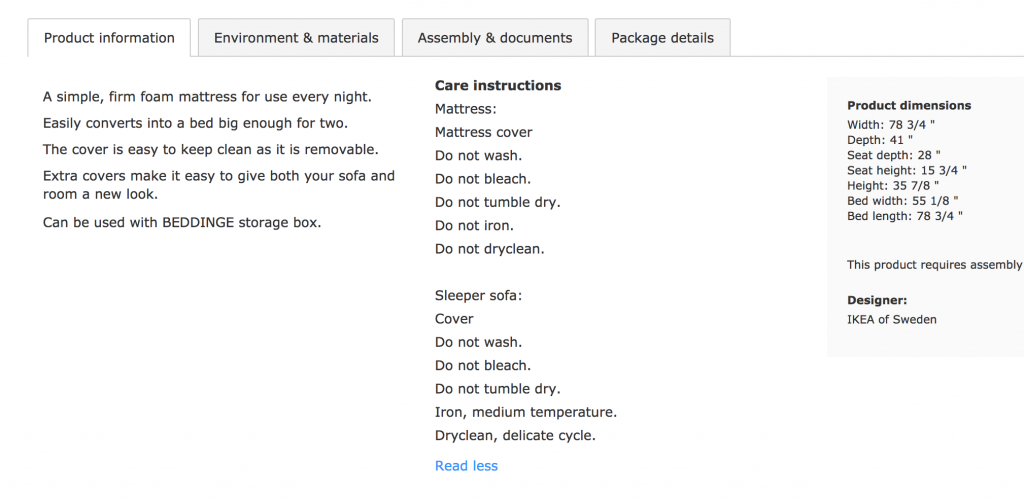Click IKEA of Sweden text
Image resolution: width=1024 pixels, height=501 pixels.
(892, 320)
